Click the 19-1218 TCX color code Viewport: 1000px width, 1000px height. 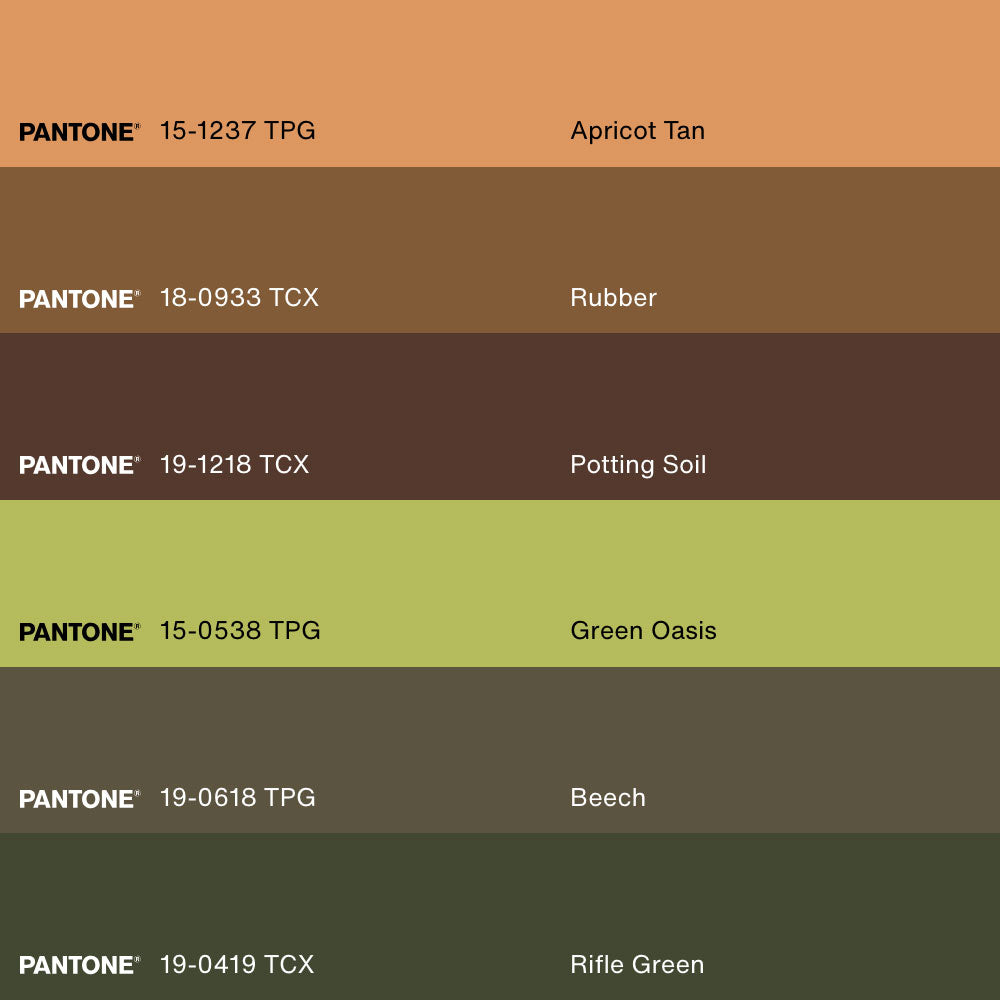(x=234, y=464)
